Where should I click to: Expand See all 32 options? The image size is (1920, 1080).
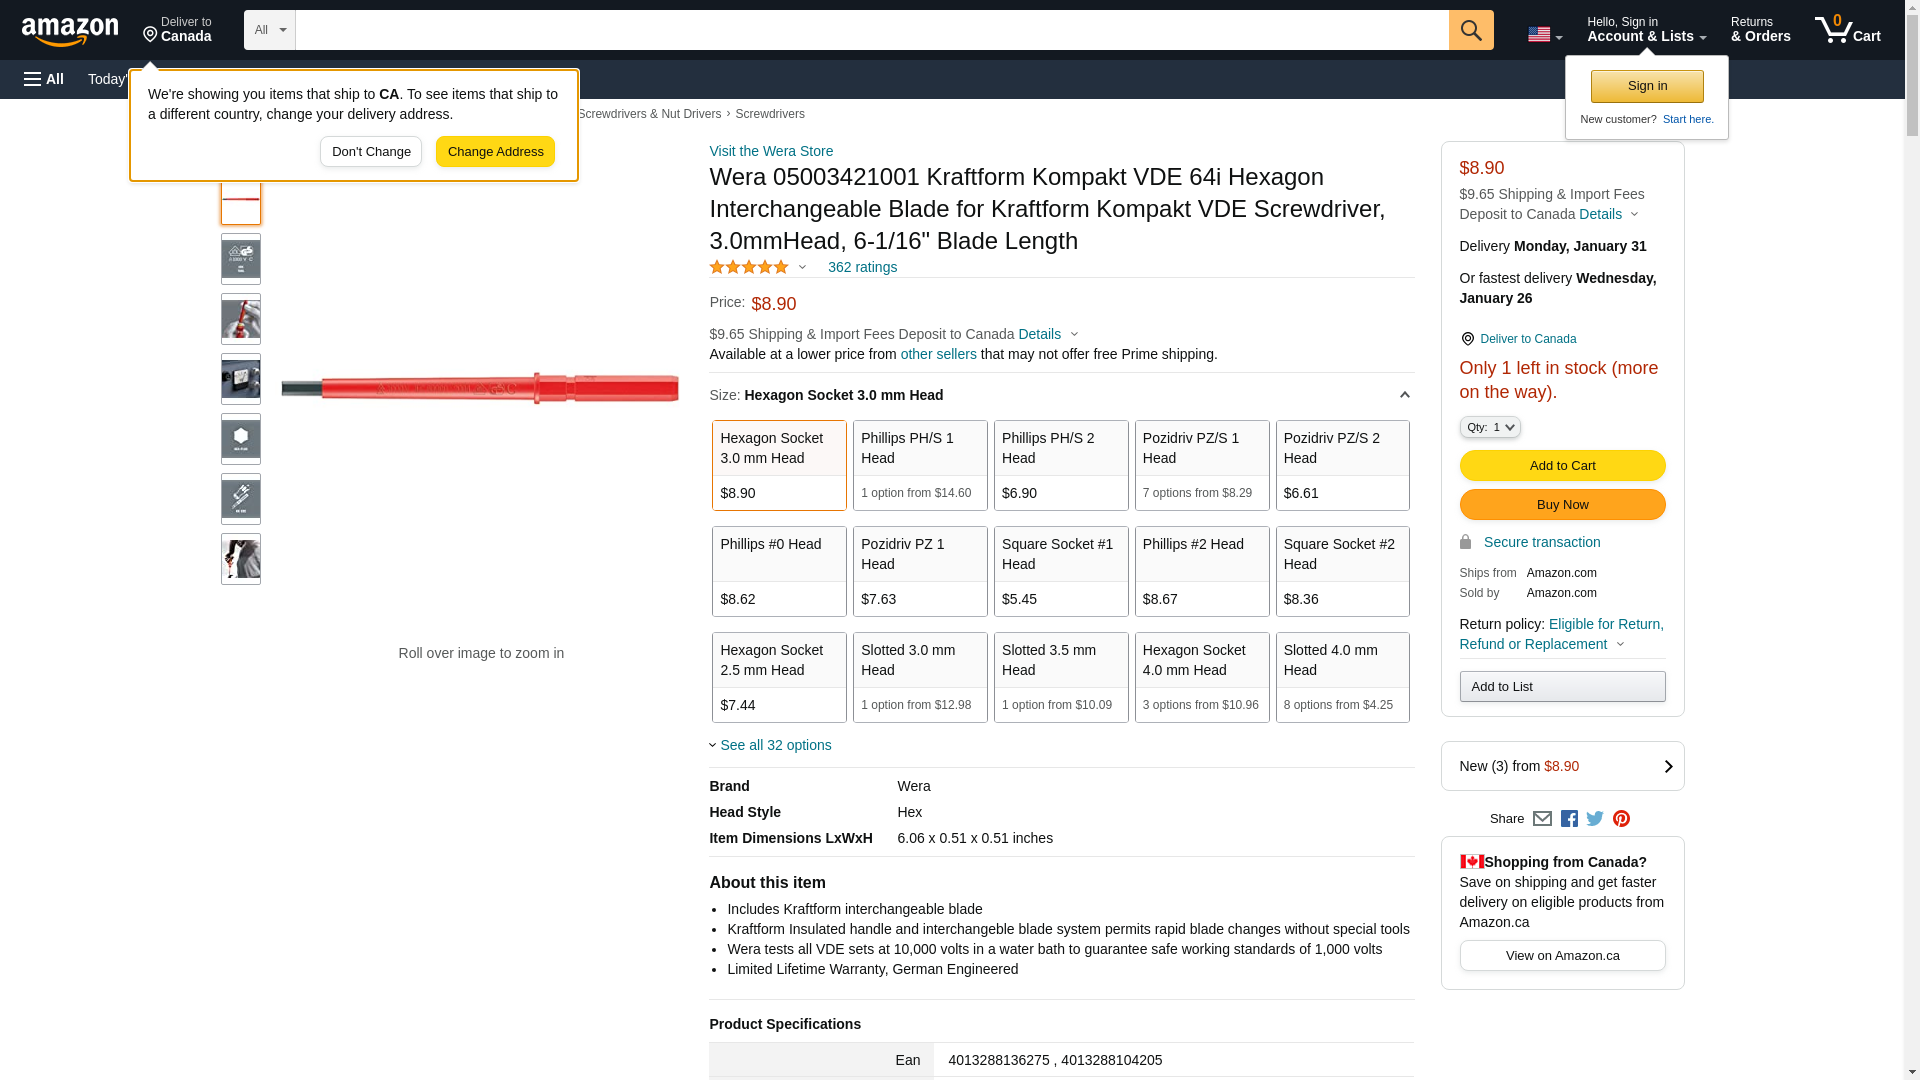click(x=774, y=745)
